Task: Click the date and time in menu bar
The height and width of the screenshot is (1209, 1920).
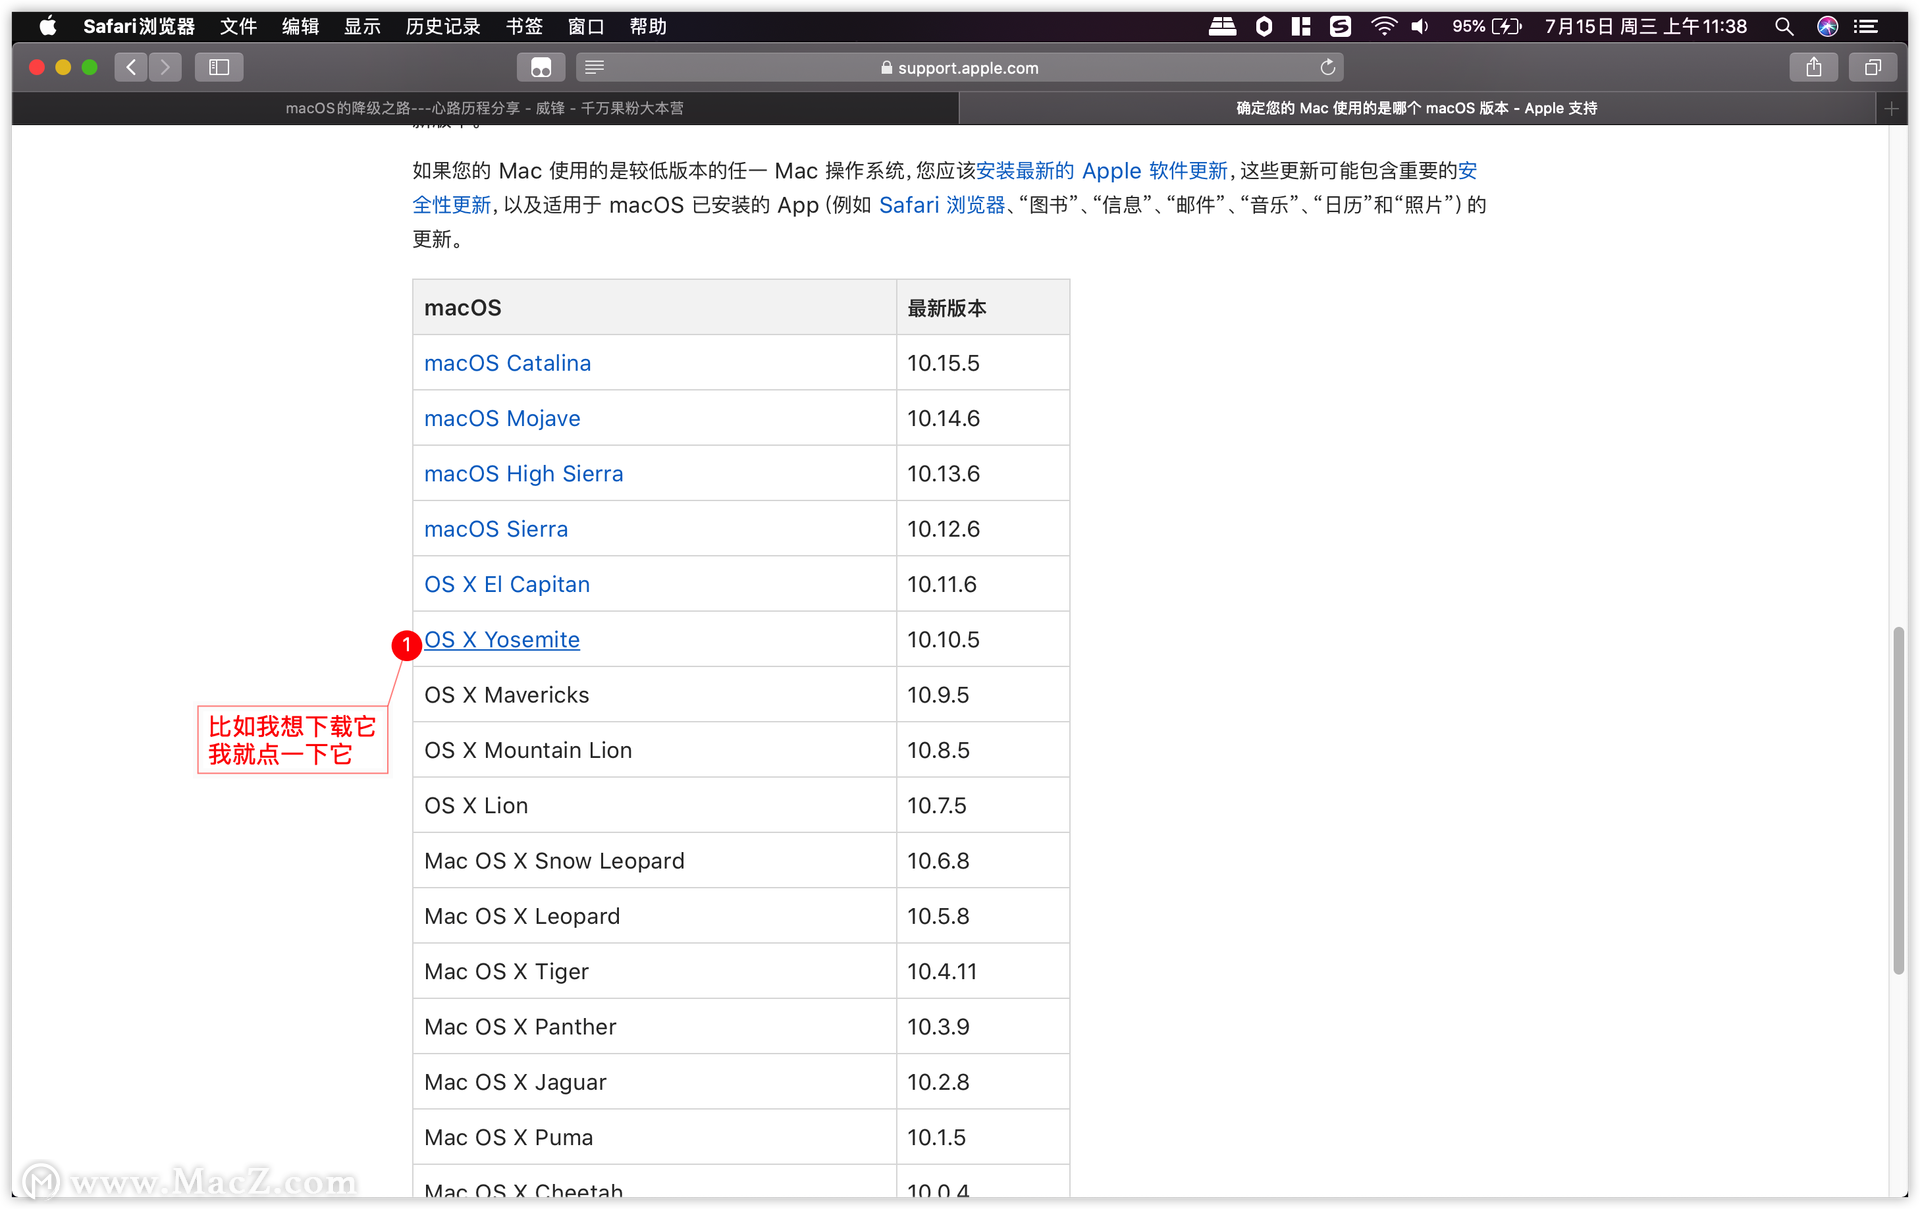Action: (x=1646, y=26)
